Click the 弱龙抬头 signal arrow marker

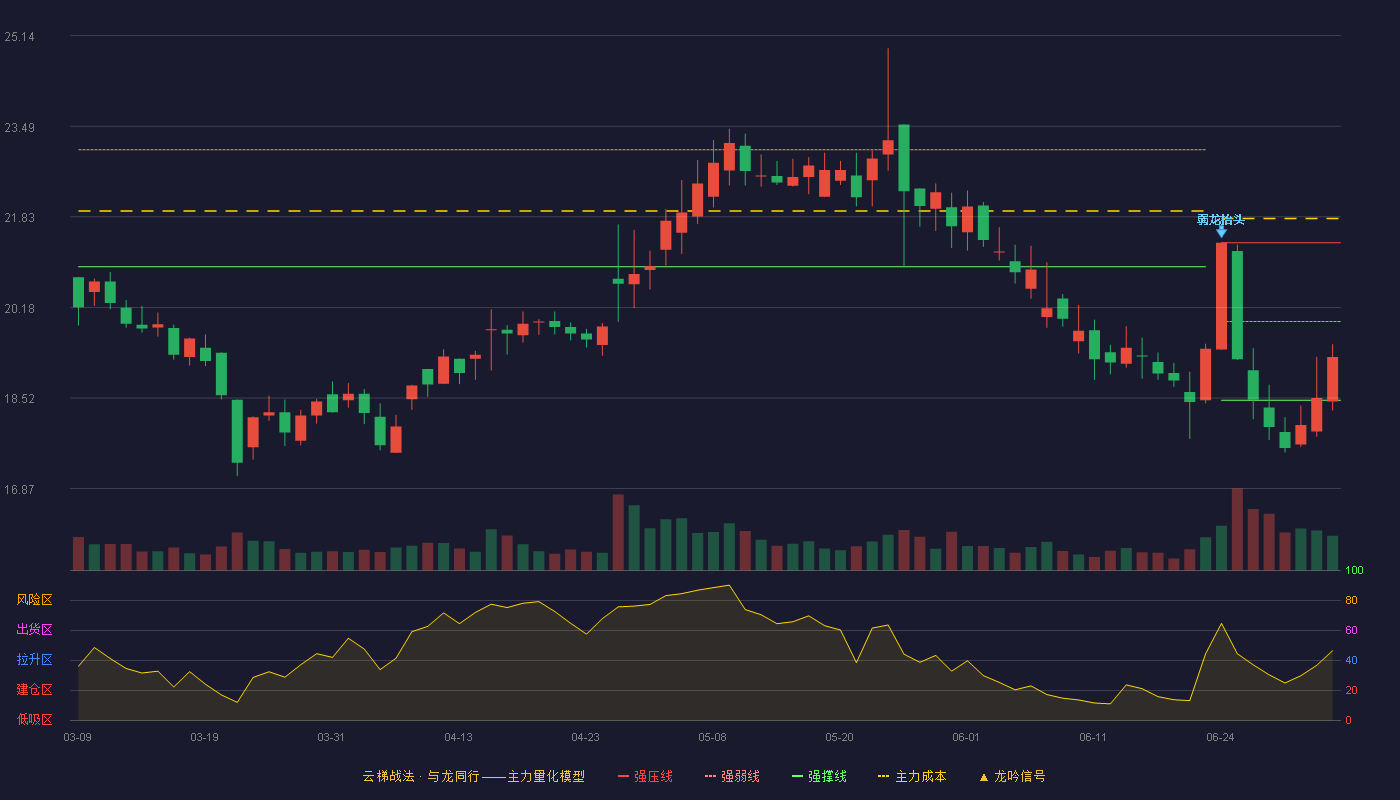coord(1221,232)
